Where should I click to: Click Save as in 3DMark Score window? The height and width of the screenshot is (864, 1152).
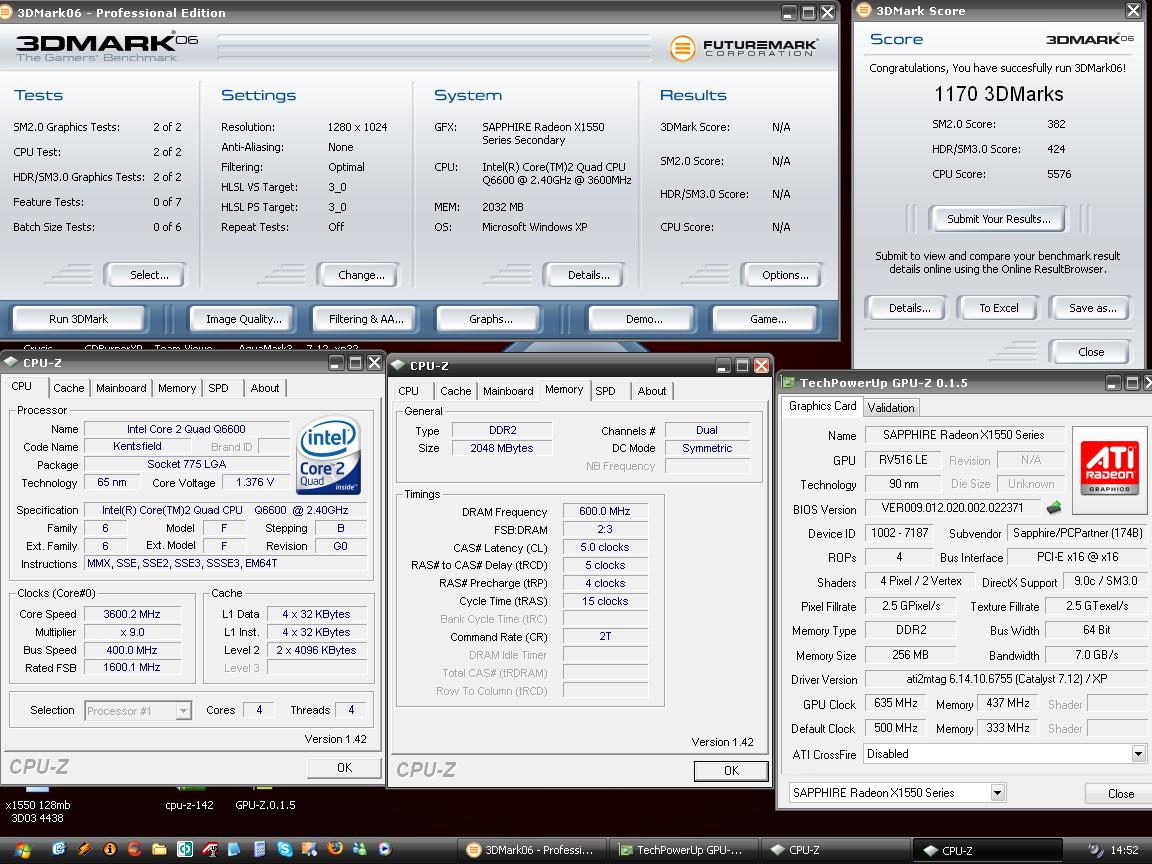click(1092, 308)
